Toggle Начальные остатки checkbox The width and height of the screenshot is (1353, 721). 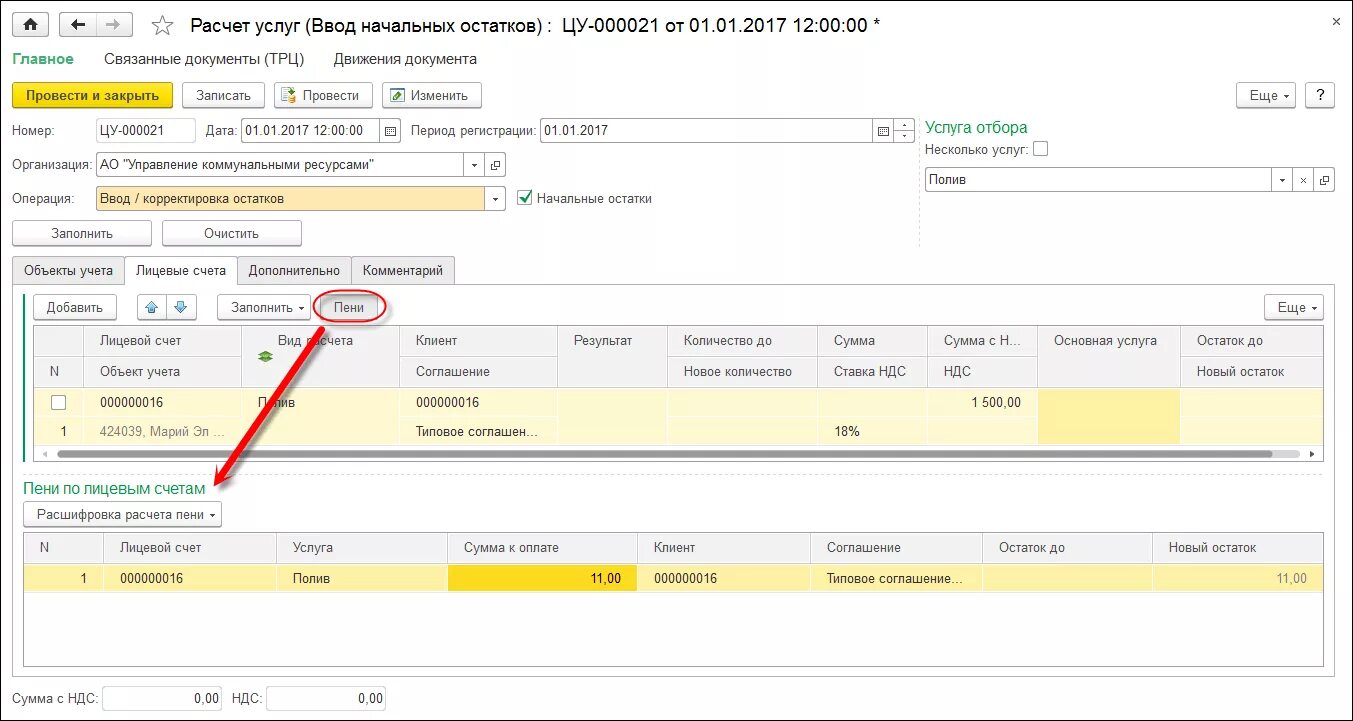coord(524,198)
